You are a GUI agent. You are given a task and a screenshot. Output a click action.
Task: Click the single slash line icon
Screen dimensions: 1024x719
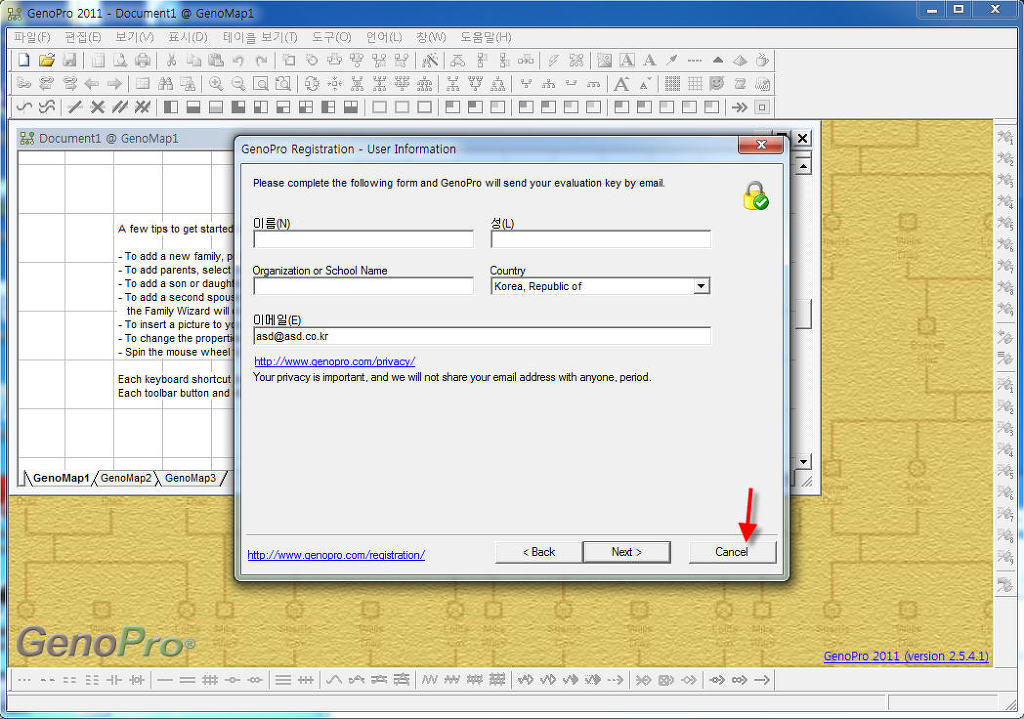point(75,107)
